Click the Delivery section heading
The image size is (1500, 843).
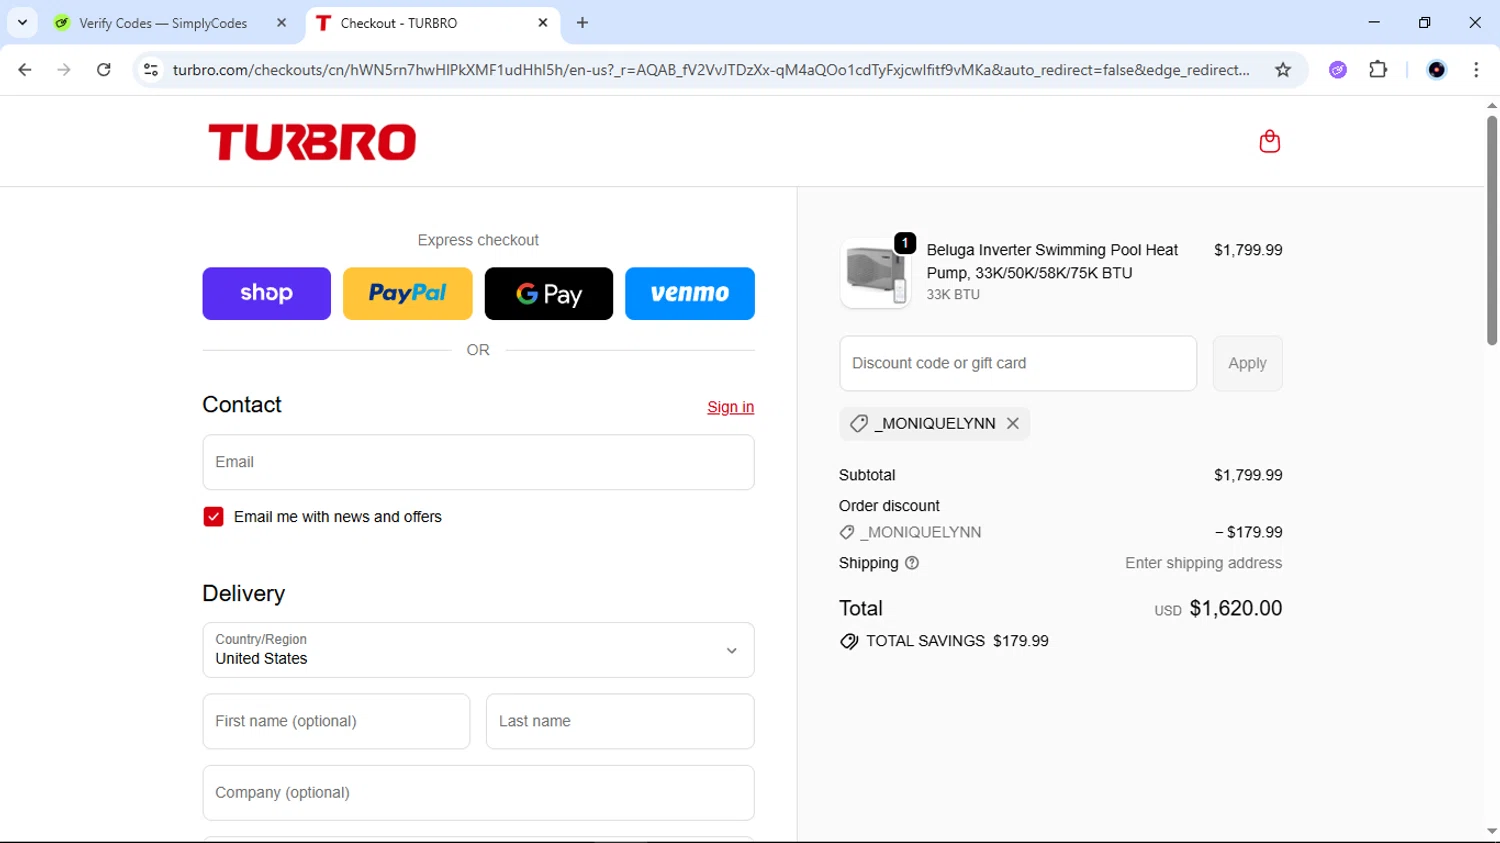coord(244,593)
